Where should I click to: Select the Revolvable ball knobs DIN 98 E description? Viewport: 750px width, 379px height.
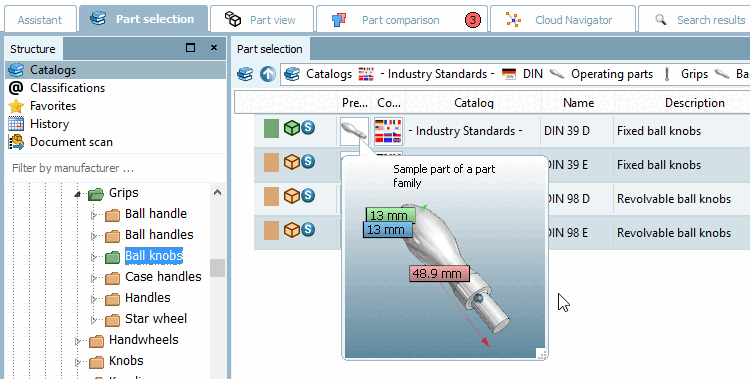coord(674,233)
